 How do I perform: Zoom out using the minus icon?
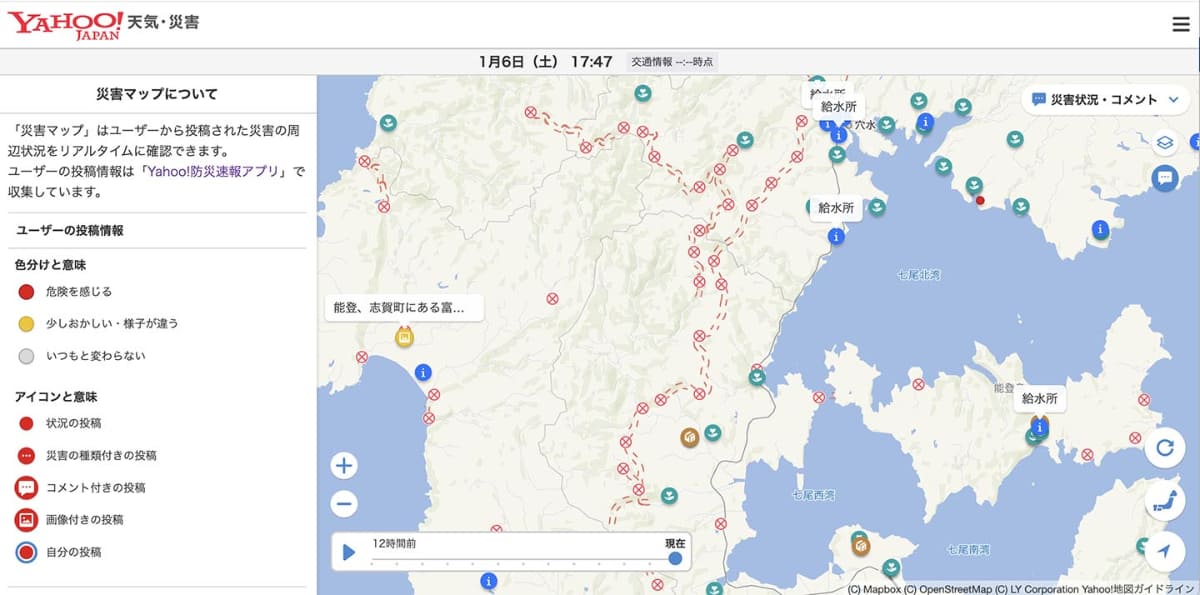click(343, 503)
